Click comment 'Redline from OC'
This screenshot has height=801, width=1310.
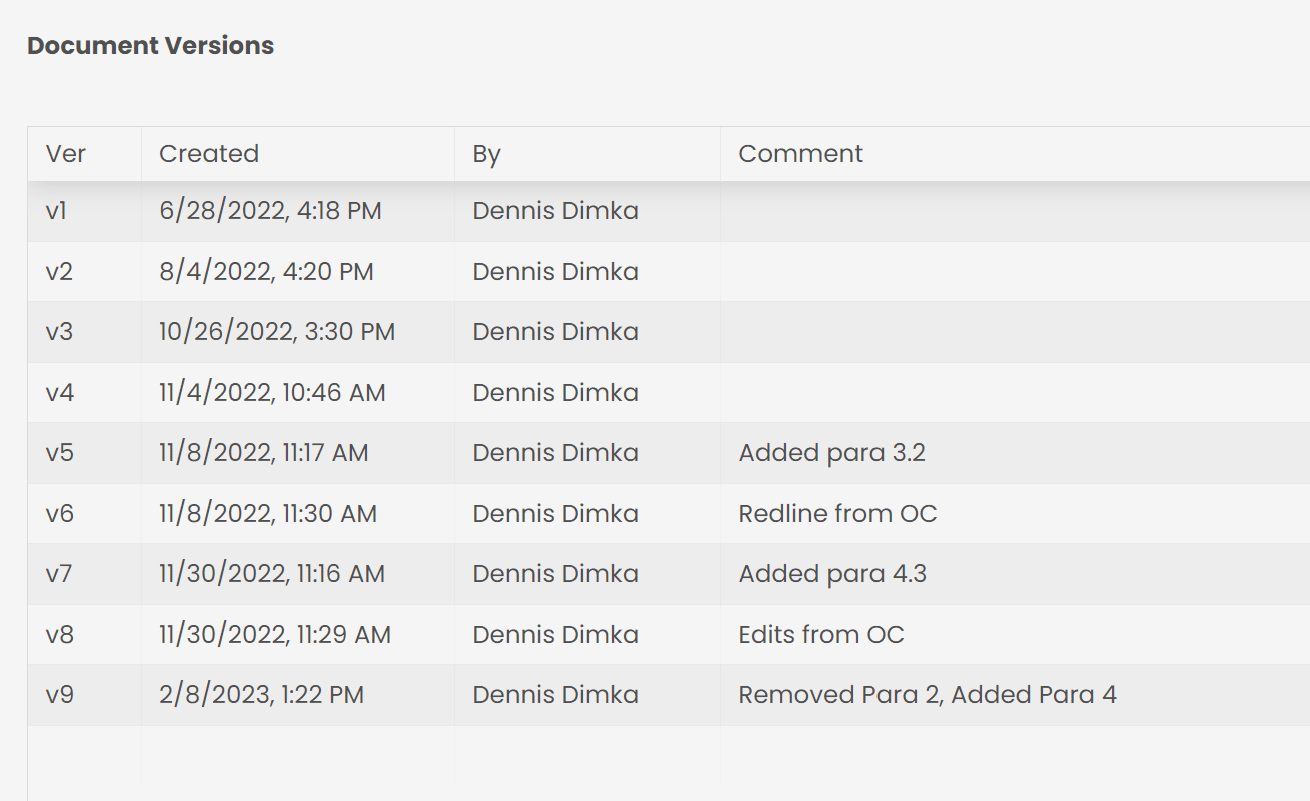coord(838,513)
